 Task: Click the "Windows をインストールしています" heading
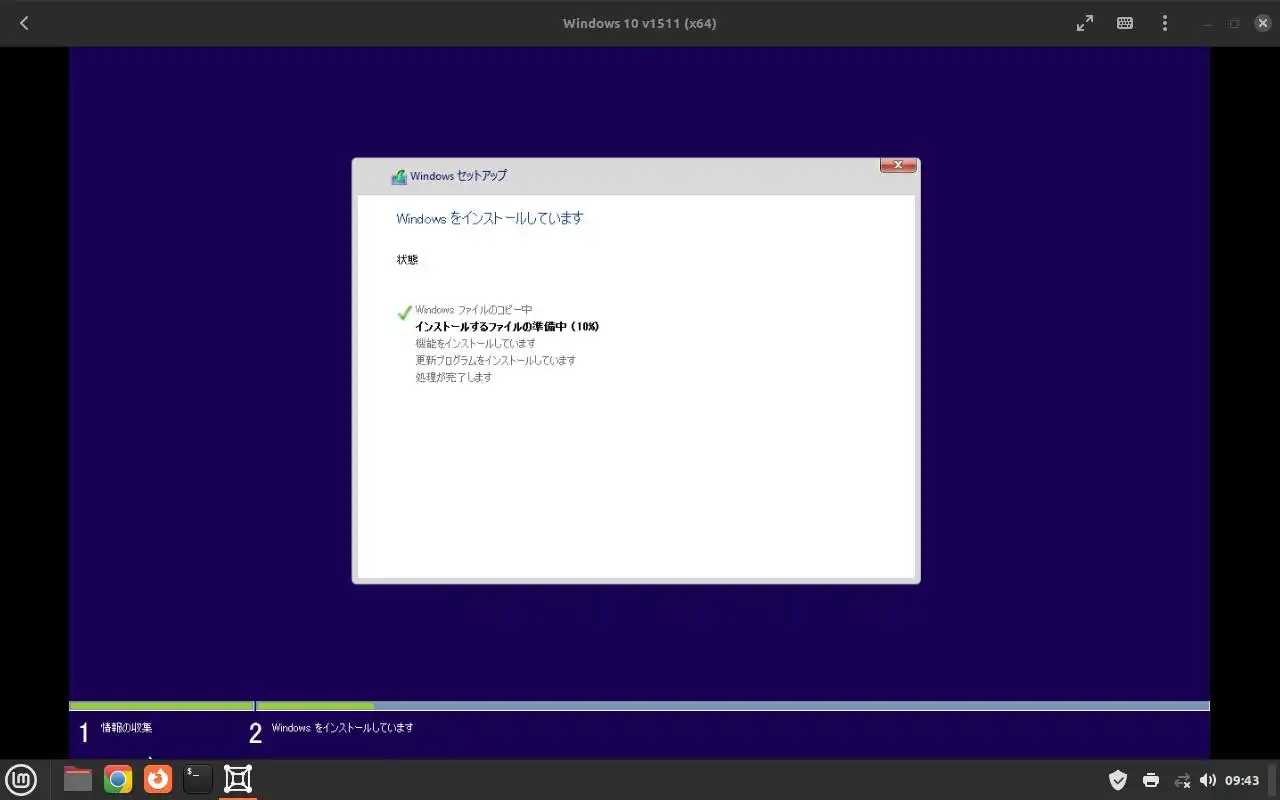point(489,218)
